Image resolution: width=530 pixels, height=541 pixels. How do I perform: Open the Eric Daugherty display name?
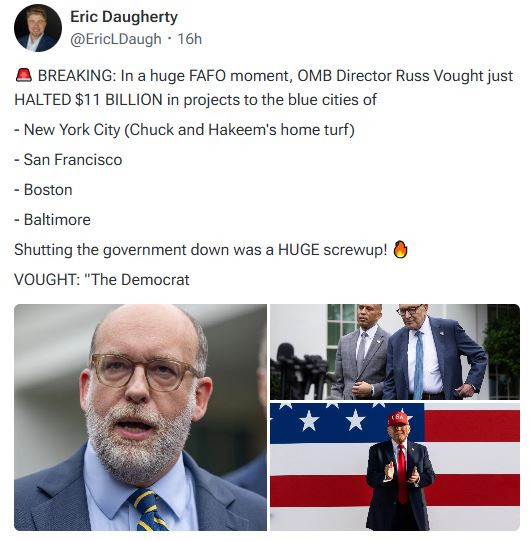(124, 17)
